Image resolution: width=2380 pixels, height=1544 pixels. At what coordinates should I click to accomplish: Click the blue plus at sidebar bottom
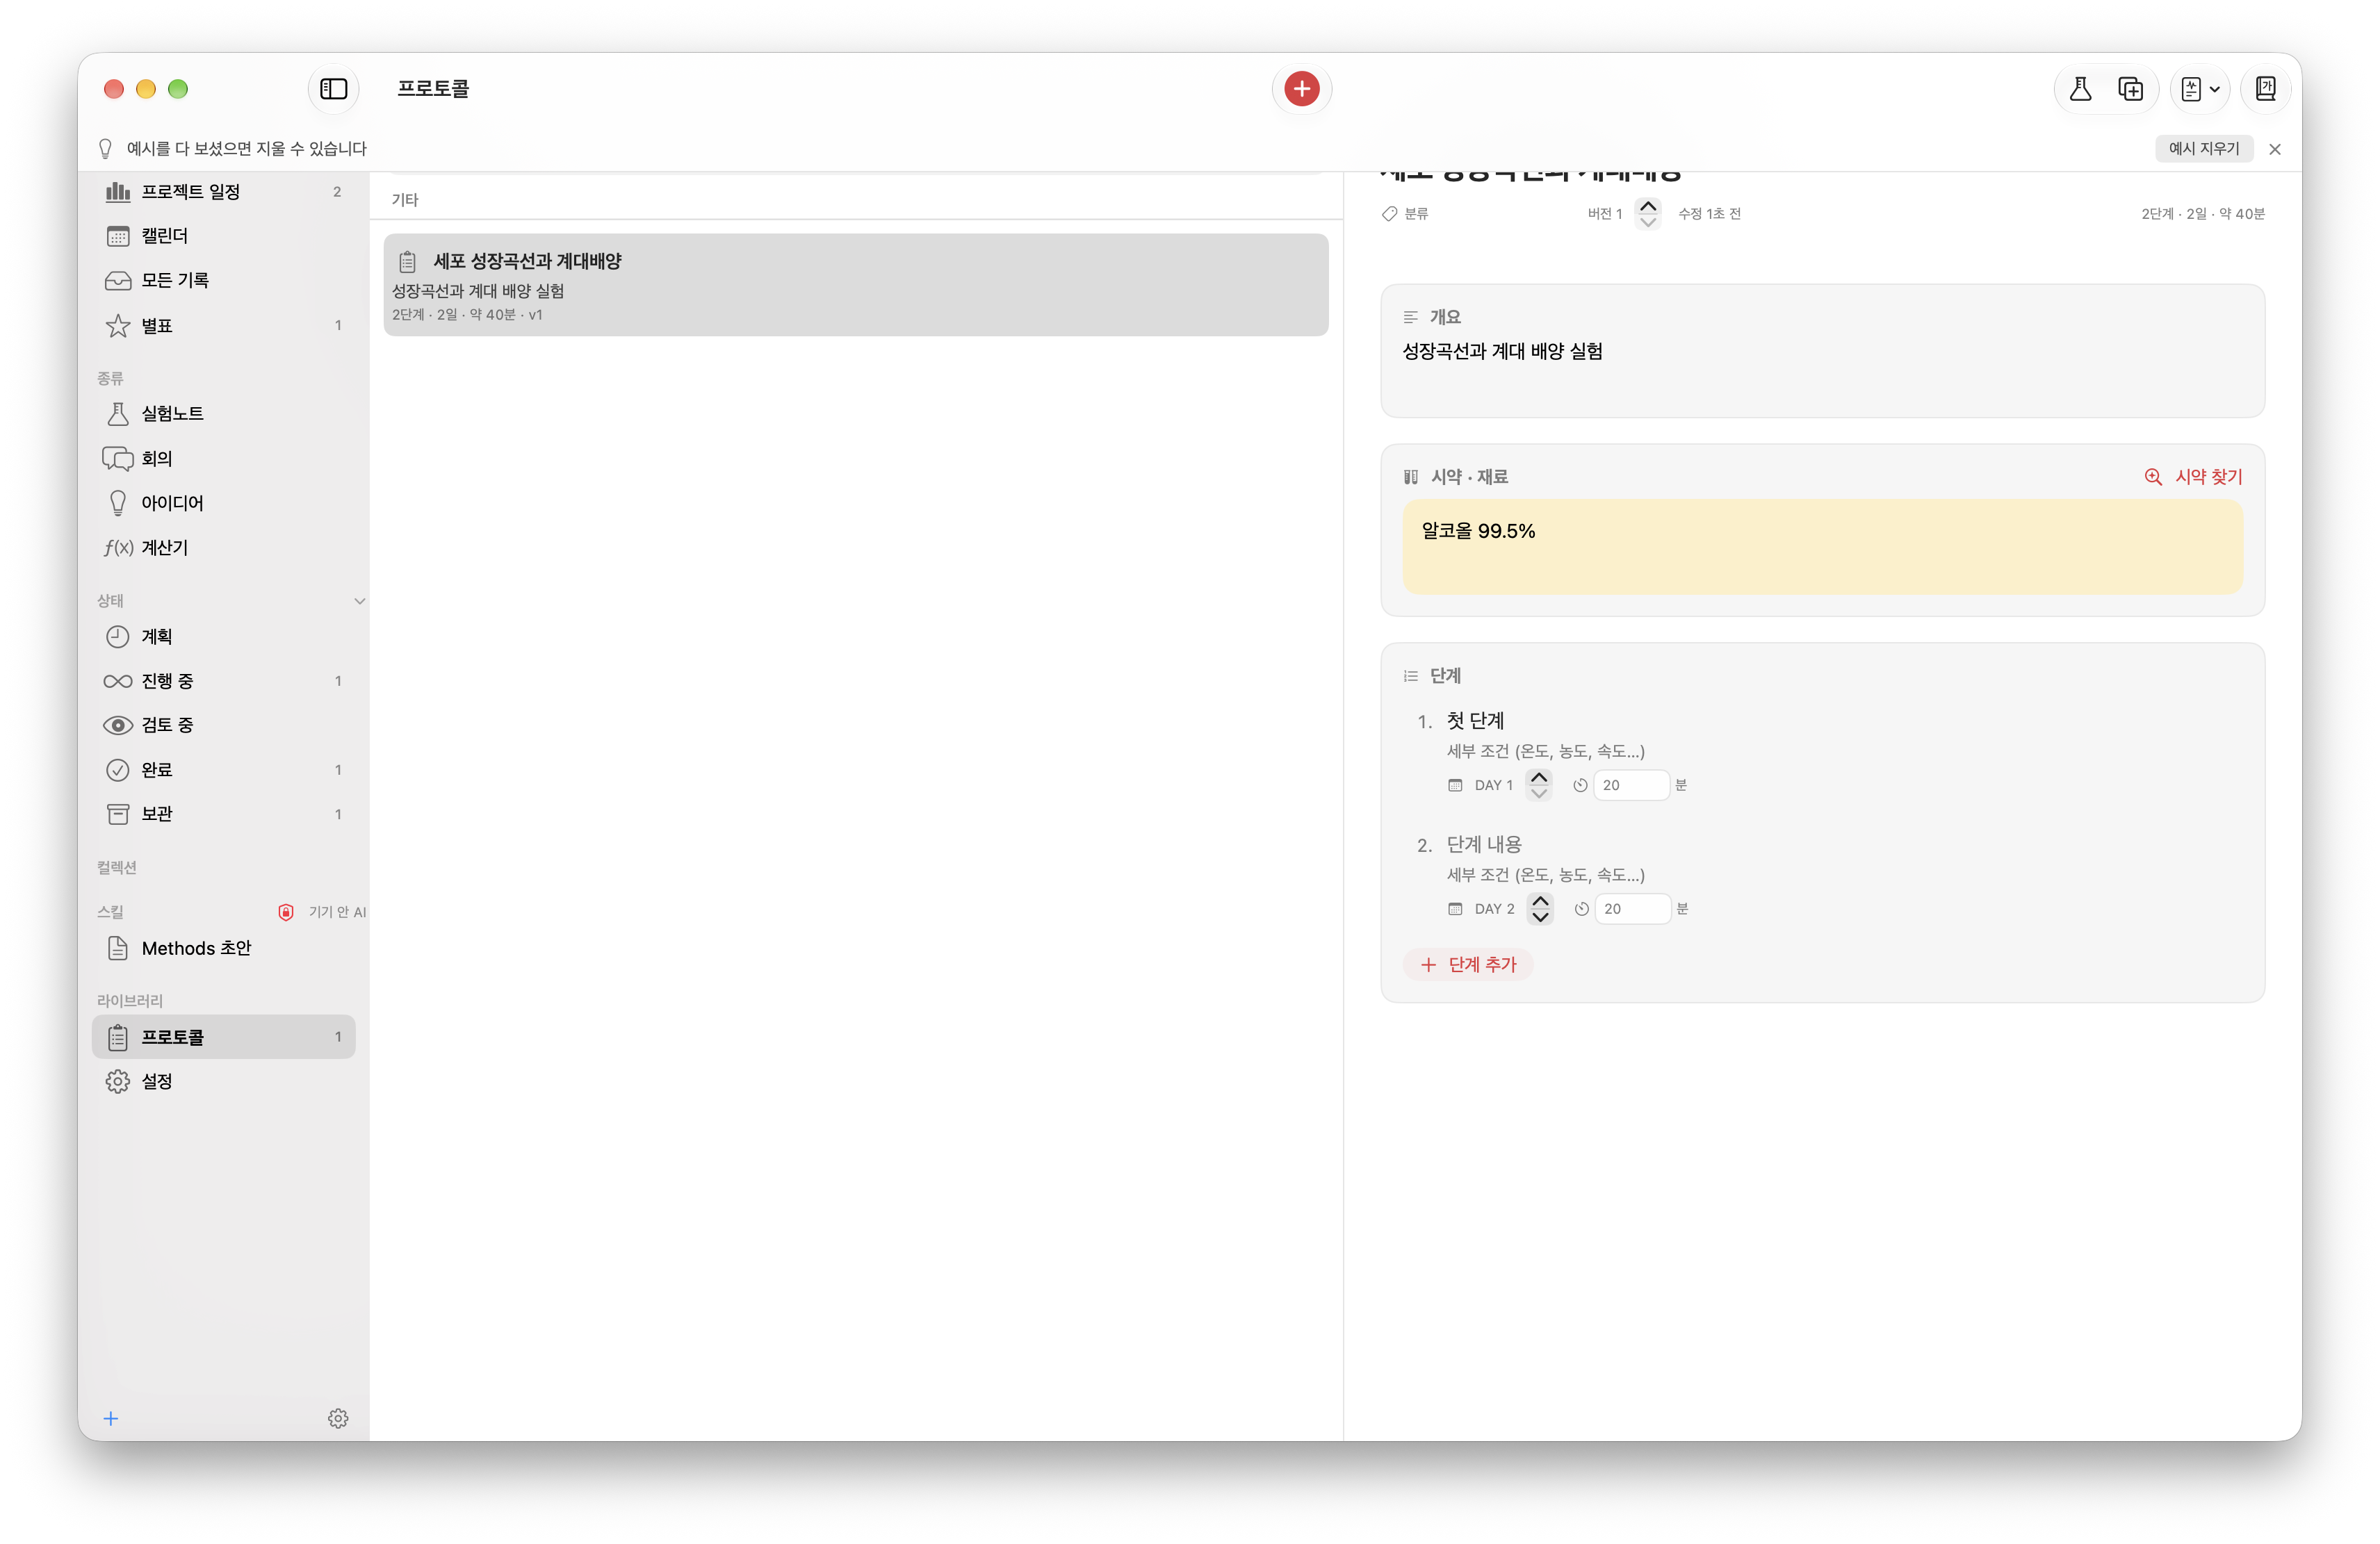[x=111, y=1418]
